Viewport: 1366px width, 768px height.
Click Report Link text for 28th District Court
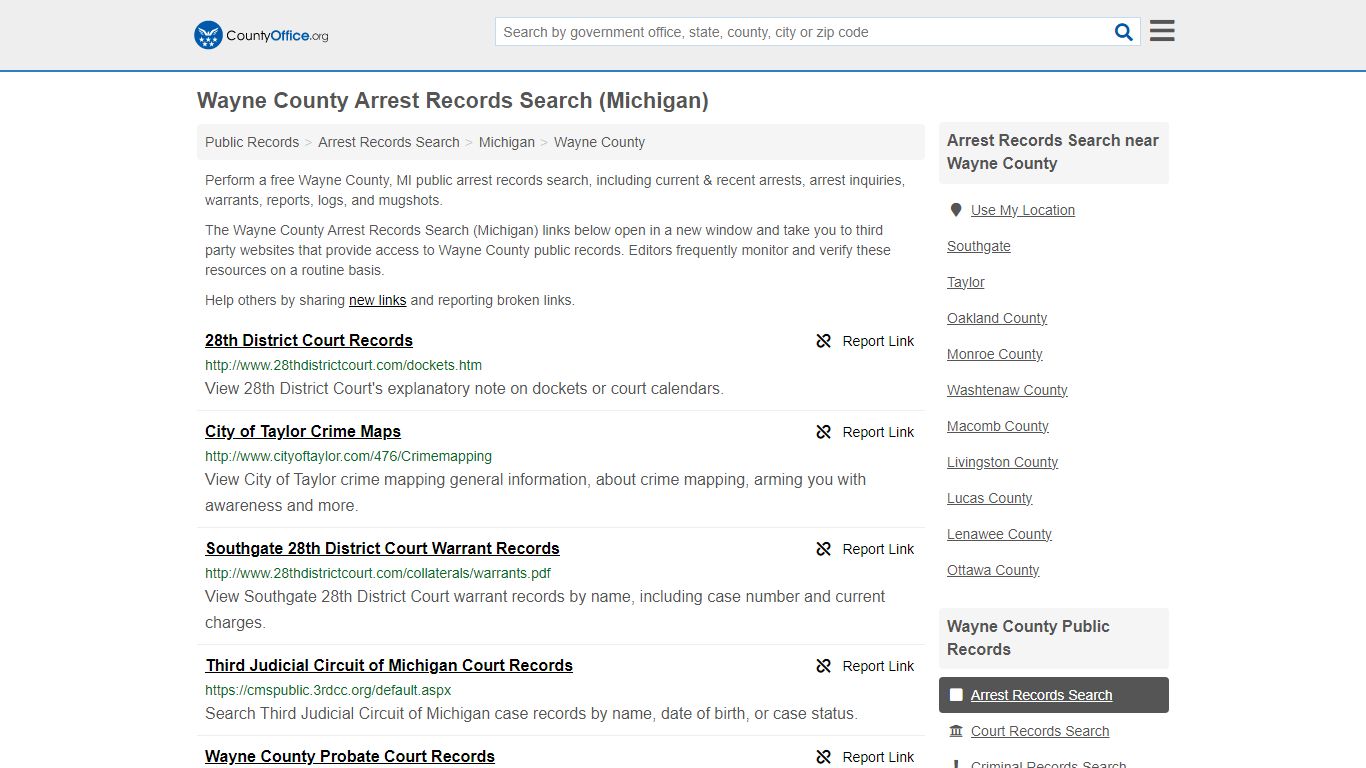pos(878,341)
